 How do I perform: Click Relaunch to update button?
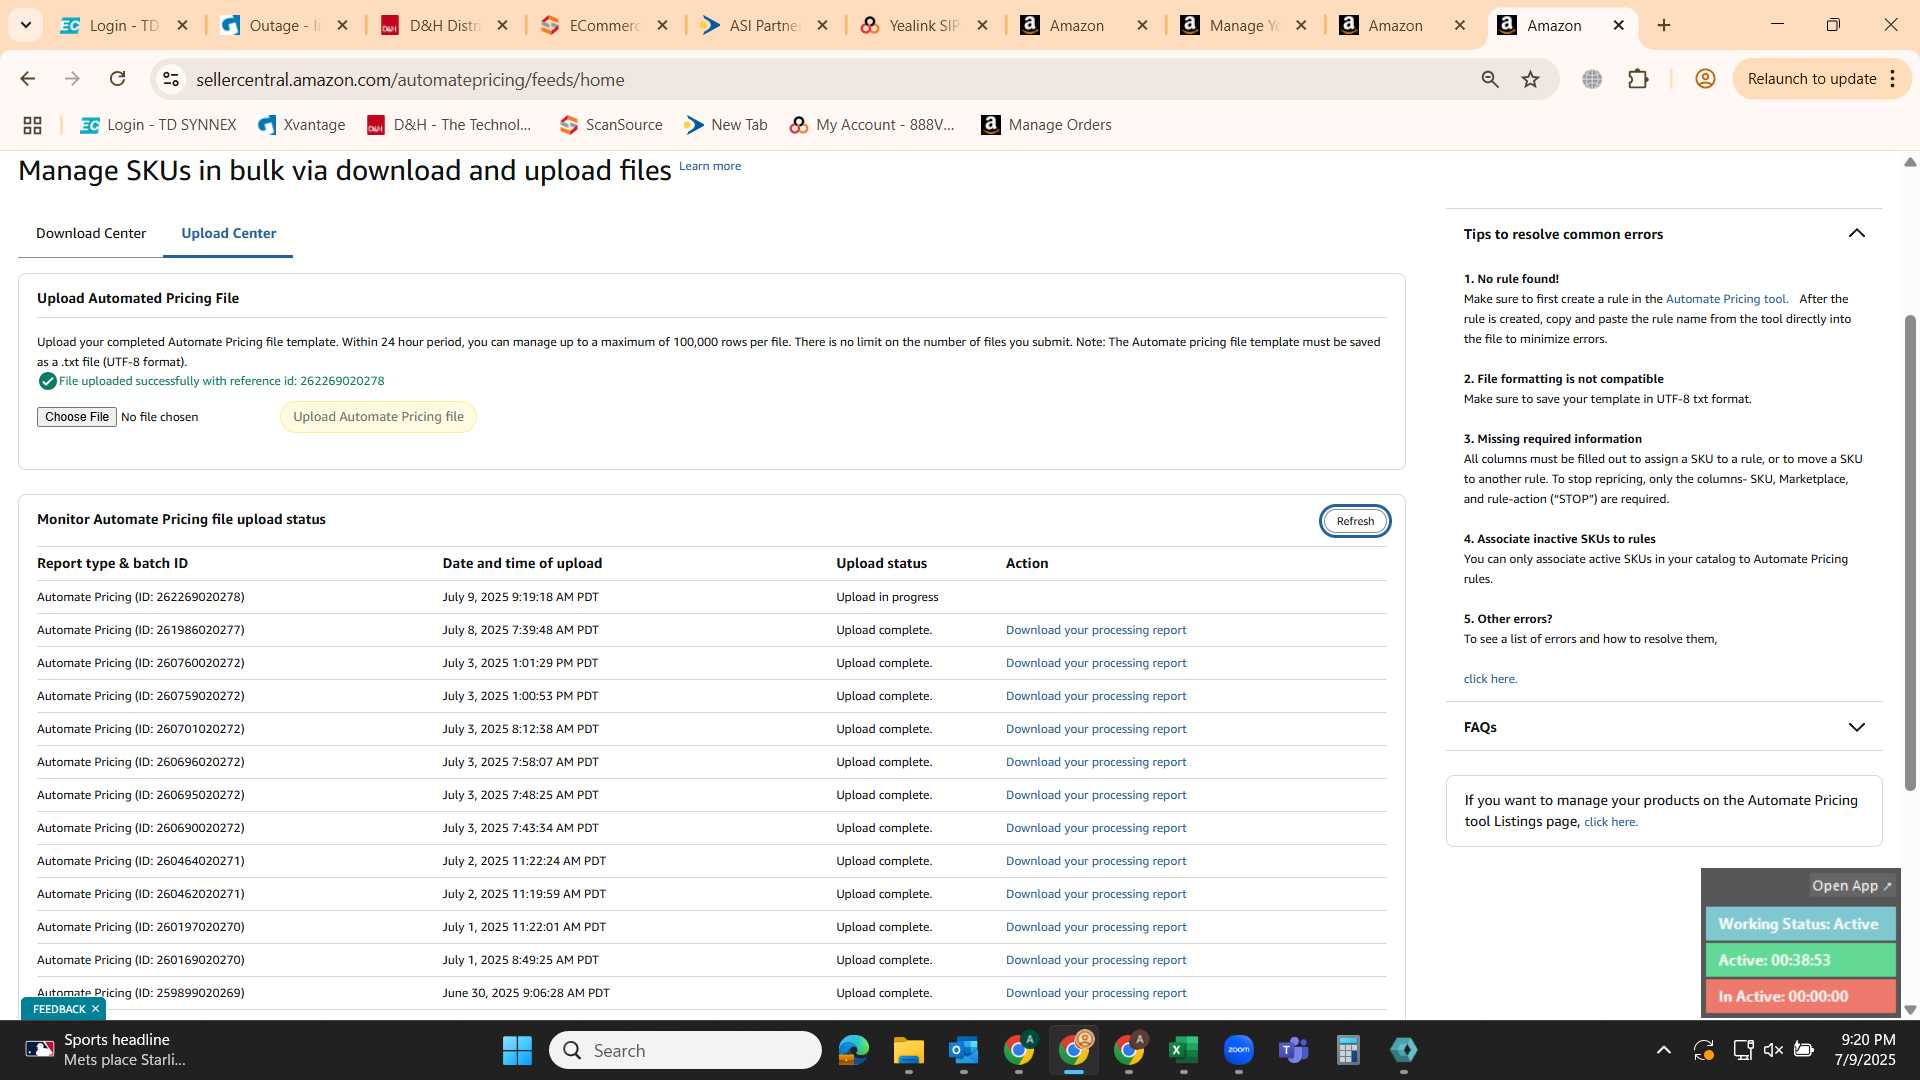[1811, 79]
